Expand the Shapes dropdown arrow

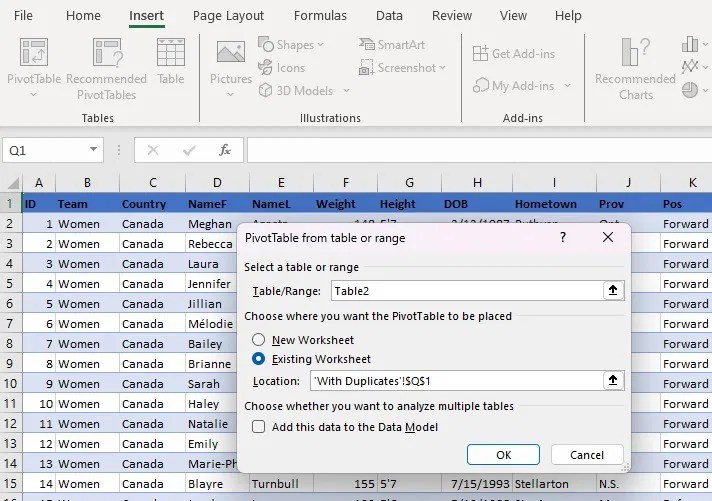click(321, 45)
